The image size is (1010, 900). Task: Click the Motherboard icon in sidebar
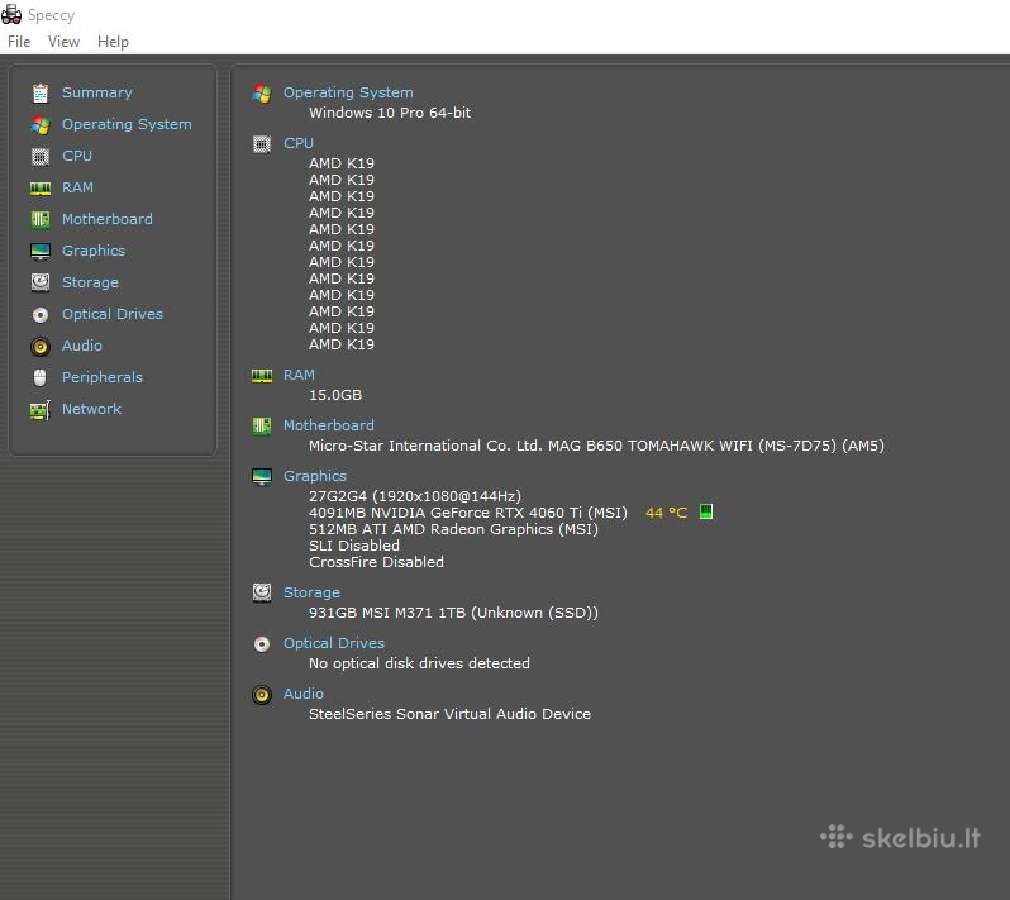[x=40, y=220]
